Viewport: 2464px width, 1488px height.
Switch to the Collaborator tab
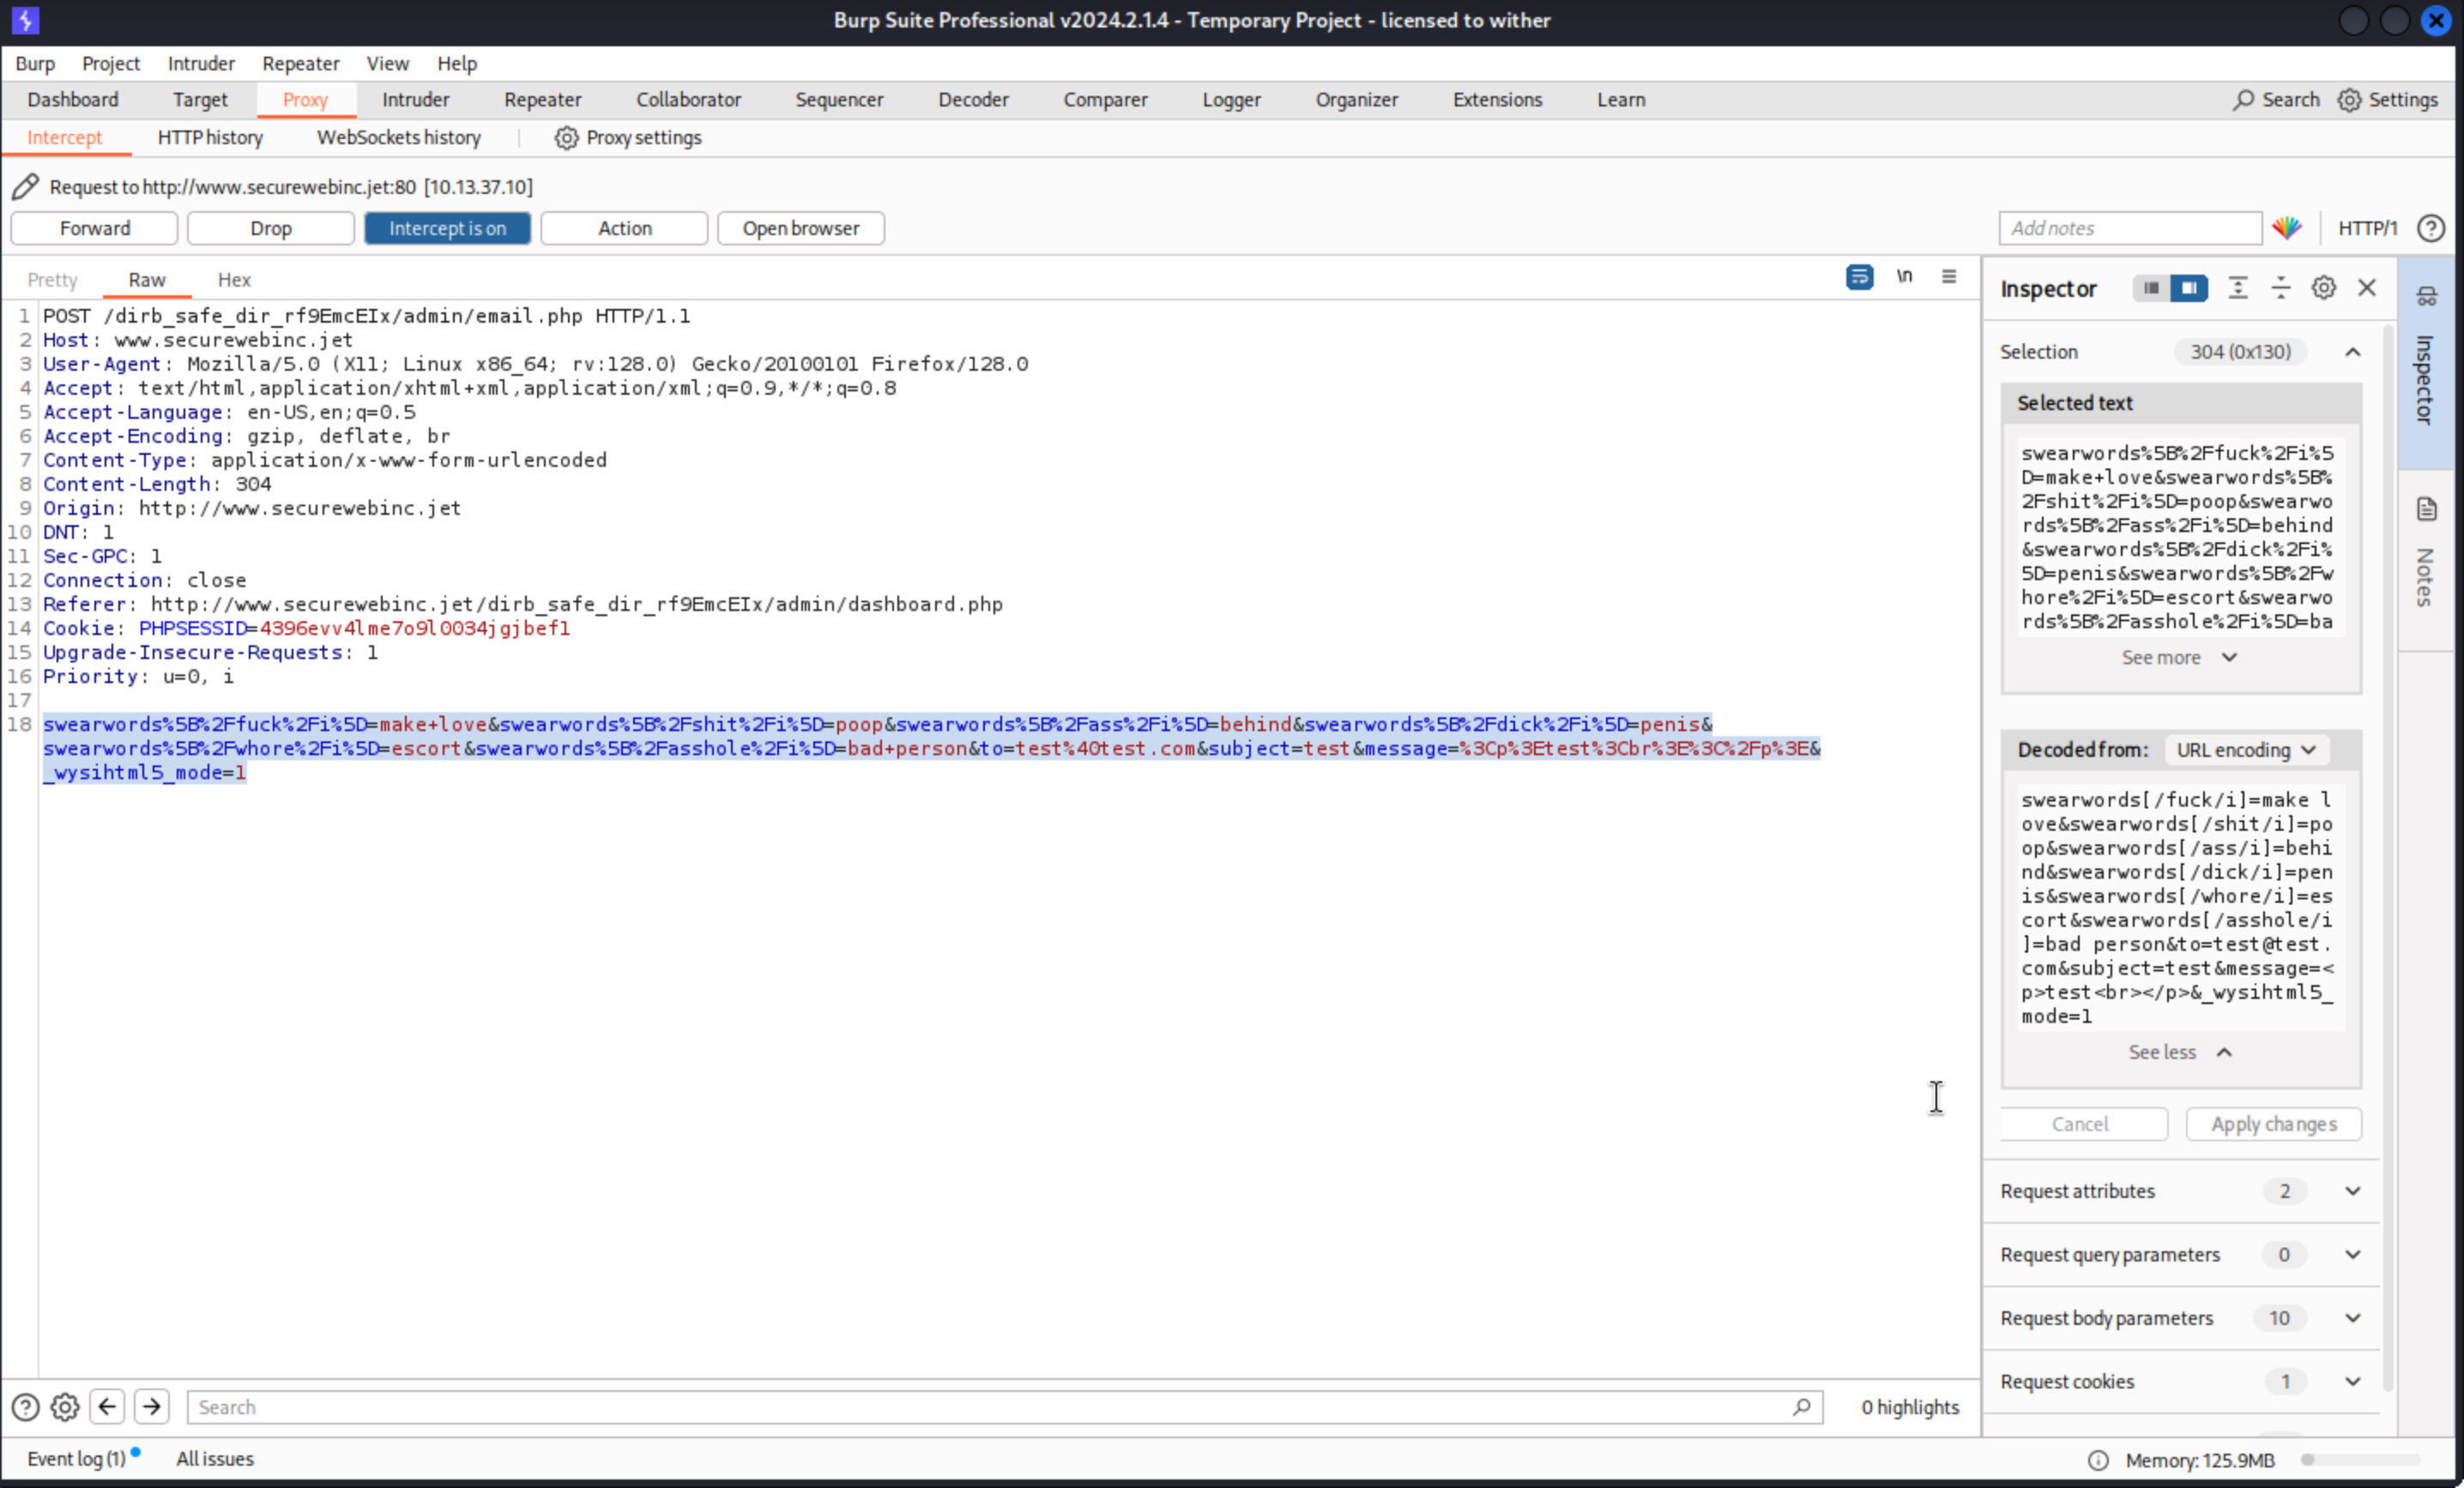pyautogui.click(x=689, y=100)
